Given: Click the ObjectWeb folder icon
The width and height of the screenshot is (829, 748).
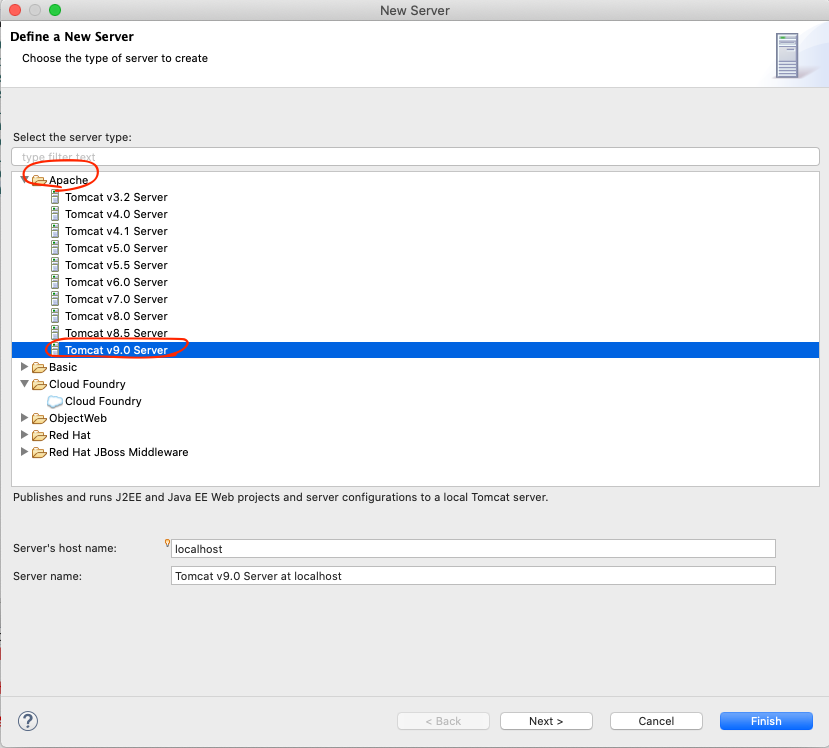Looking at the screenshot, I should point(39,419).
